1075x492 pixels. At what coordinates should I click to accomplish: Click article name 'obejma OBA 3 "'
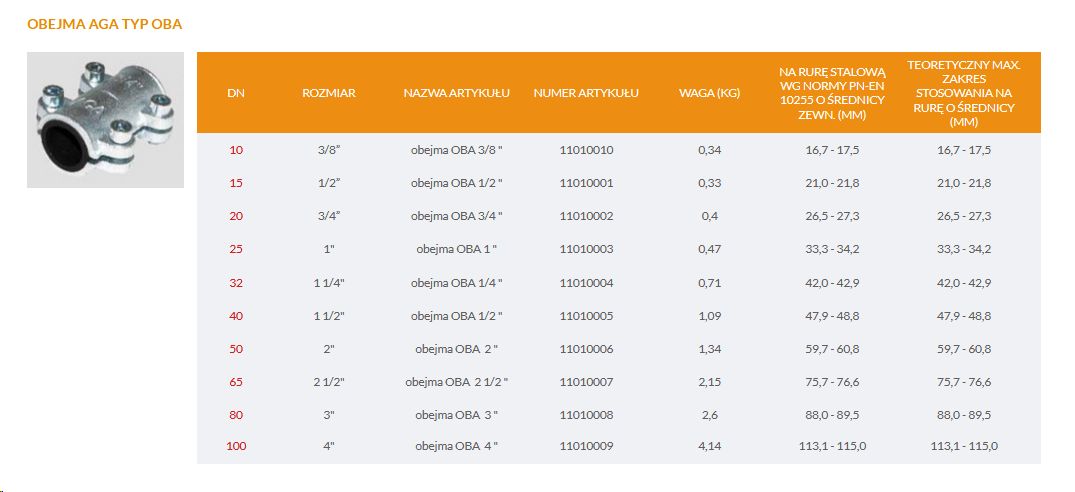[457, 415]
